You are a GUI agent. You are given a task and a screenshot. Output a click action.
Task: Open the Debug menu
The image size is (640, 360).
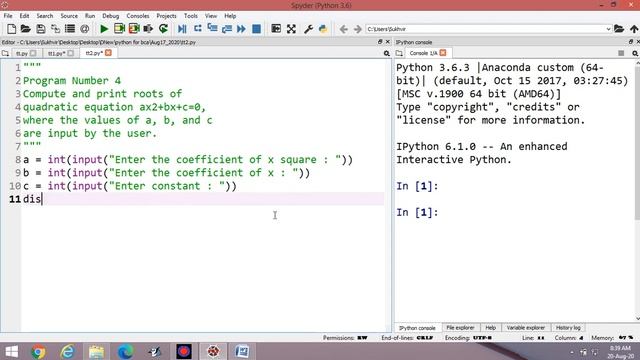(110, 16)
